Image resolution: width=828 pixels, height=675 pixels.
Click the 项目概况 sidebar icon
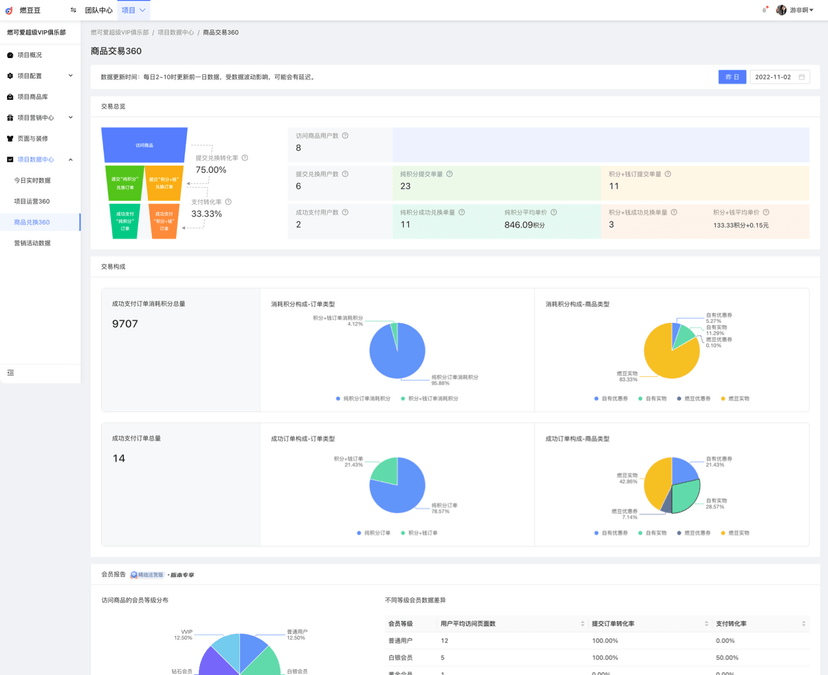[x=10, y=55]
